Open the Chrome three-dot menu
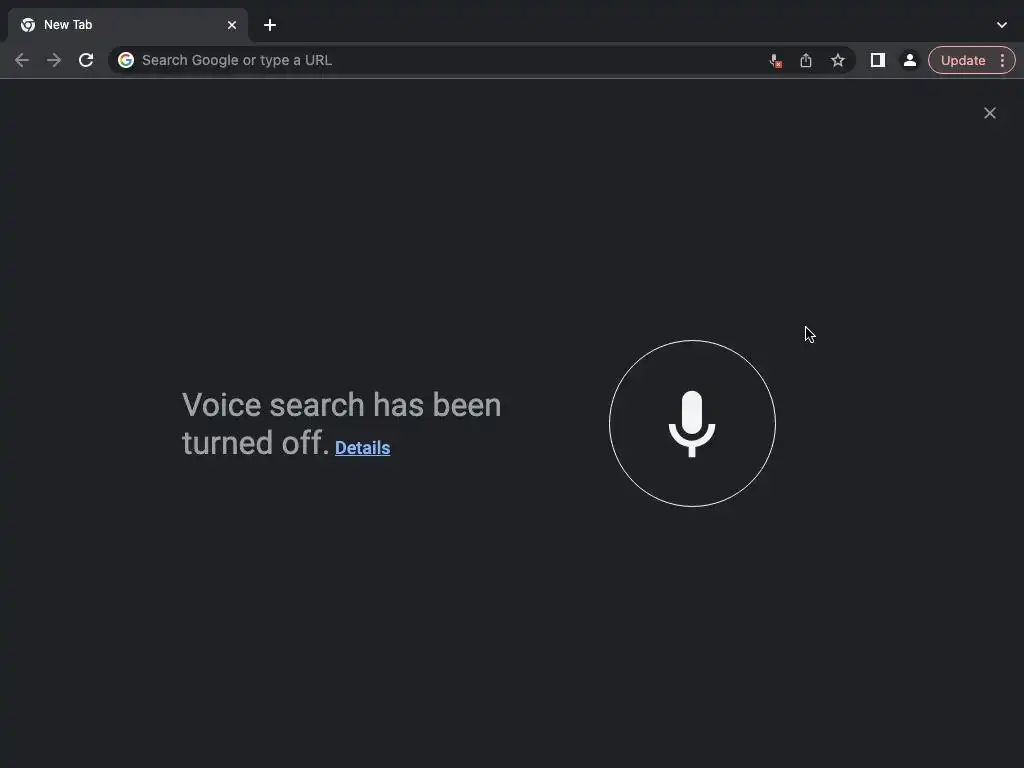Viewport: 1024px width, 768px height. tap(1002, 61)
